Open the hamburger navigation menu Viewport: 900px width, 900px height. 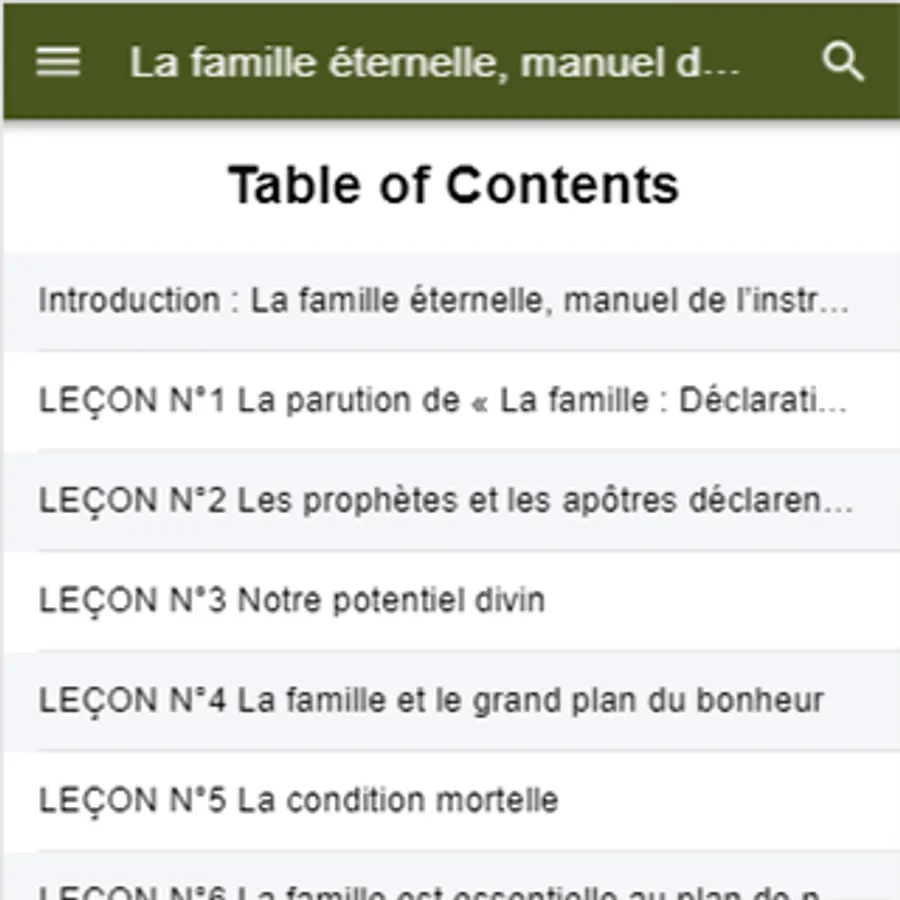(x=58, y=62)
